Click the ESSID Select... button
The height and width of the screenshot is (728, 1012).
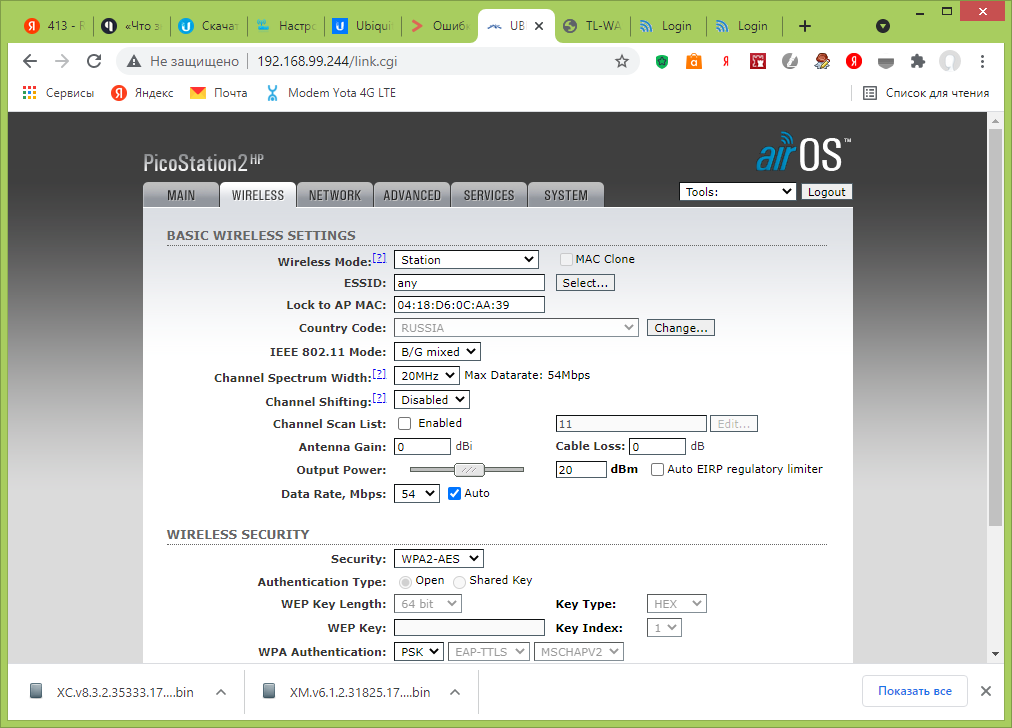click(x=585, y=283)
